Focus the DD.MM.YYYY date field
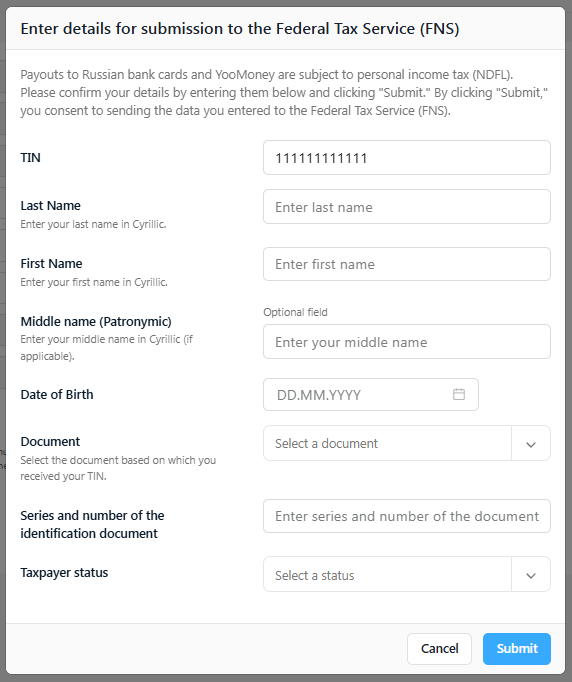Viewport: 572px width, 682px height. (x=371, y=394)
